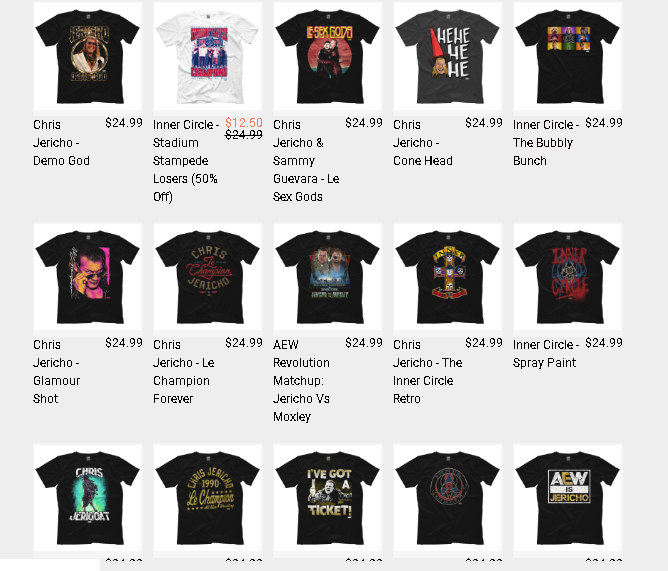Follow the Chris Jericho - Demo God title link

61,143
